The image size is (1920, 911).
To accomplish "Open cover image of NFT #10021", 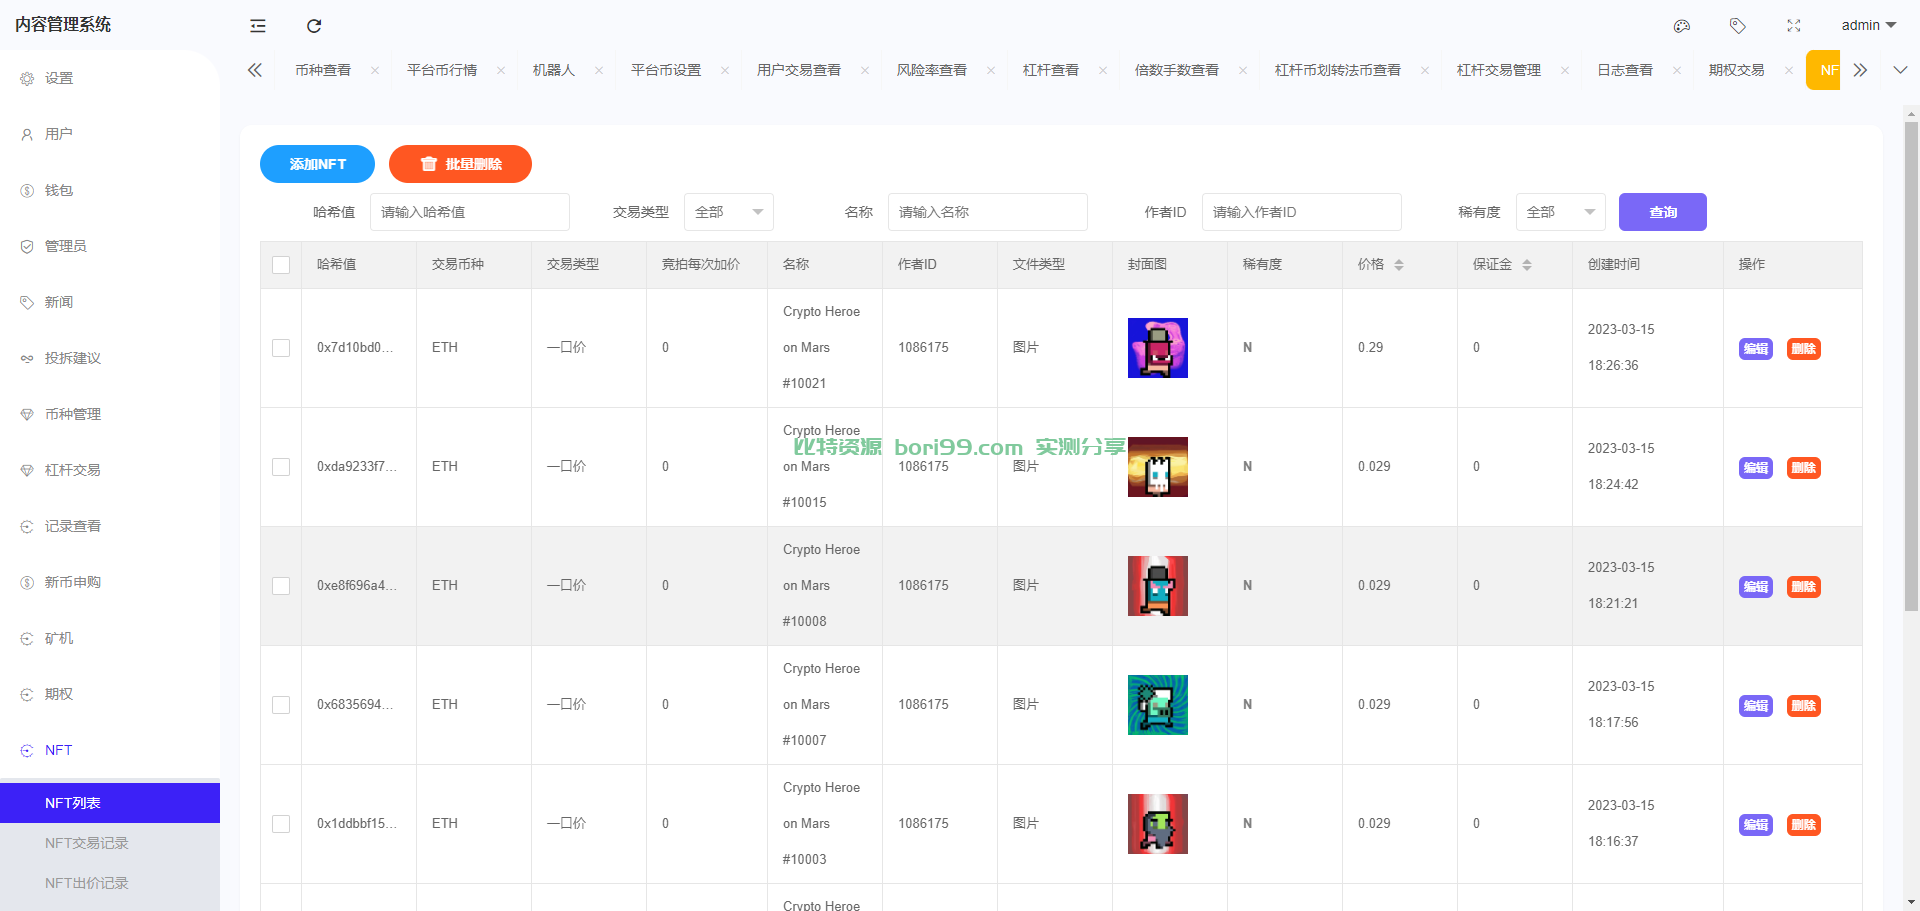I will (x=1158, y=348).
